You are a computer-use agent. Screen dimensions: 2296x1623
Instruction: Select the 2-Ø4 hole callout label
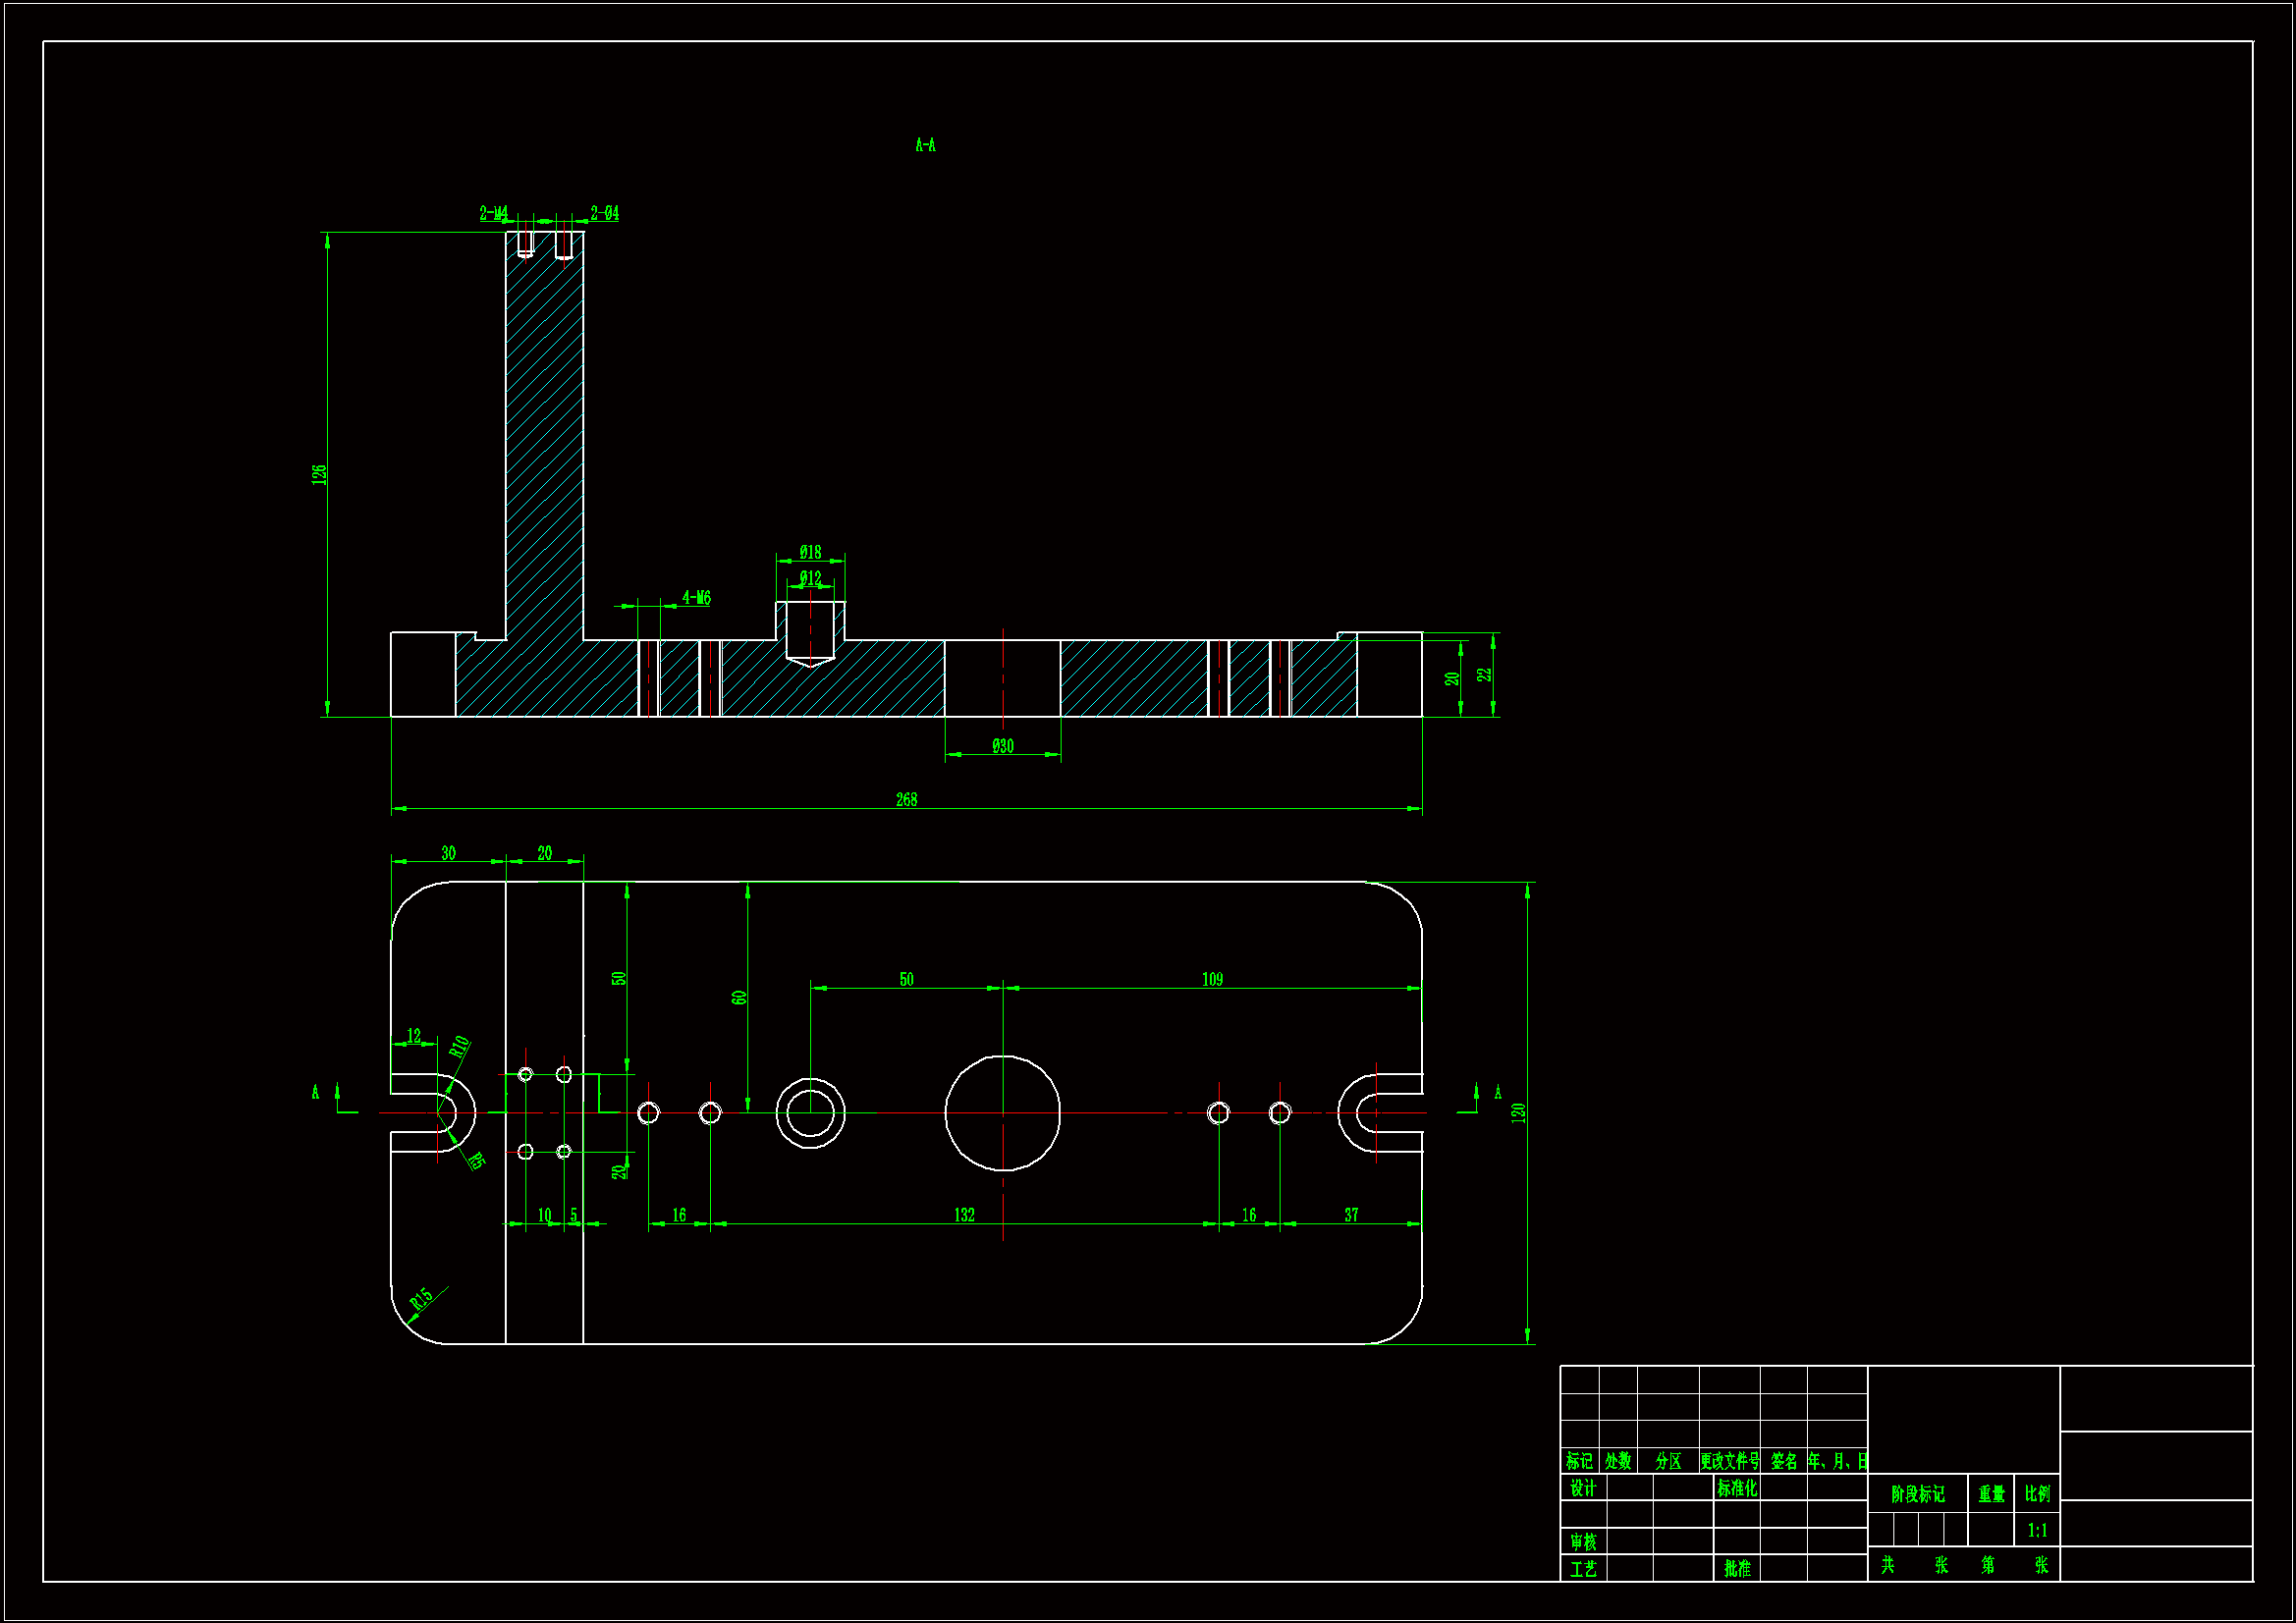point(604,213)
